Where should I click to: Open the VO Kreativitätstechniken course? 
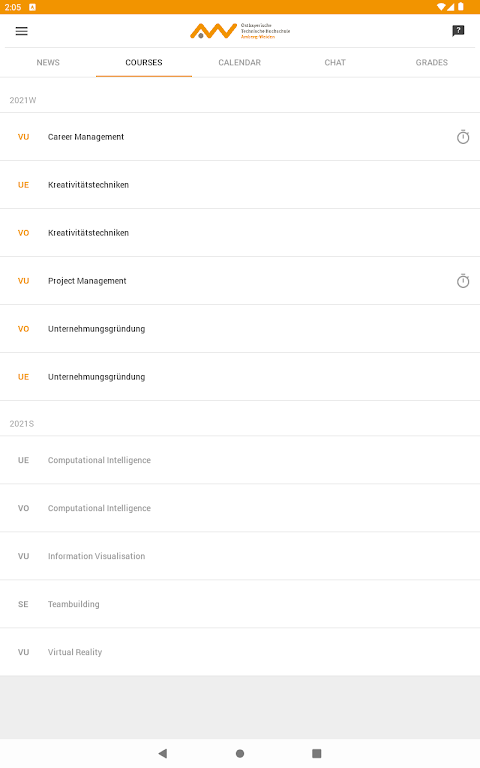pyautogui.click(x=240, y=233)
